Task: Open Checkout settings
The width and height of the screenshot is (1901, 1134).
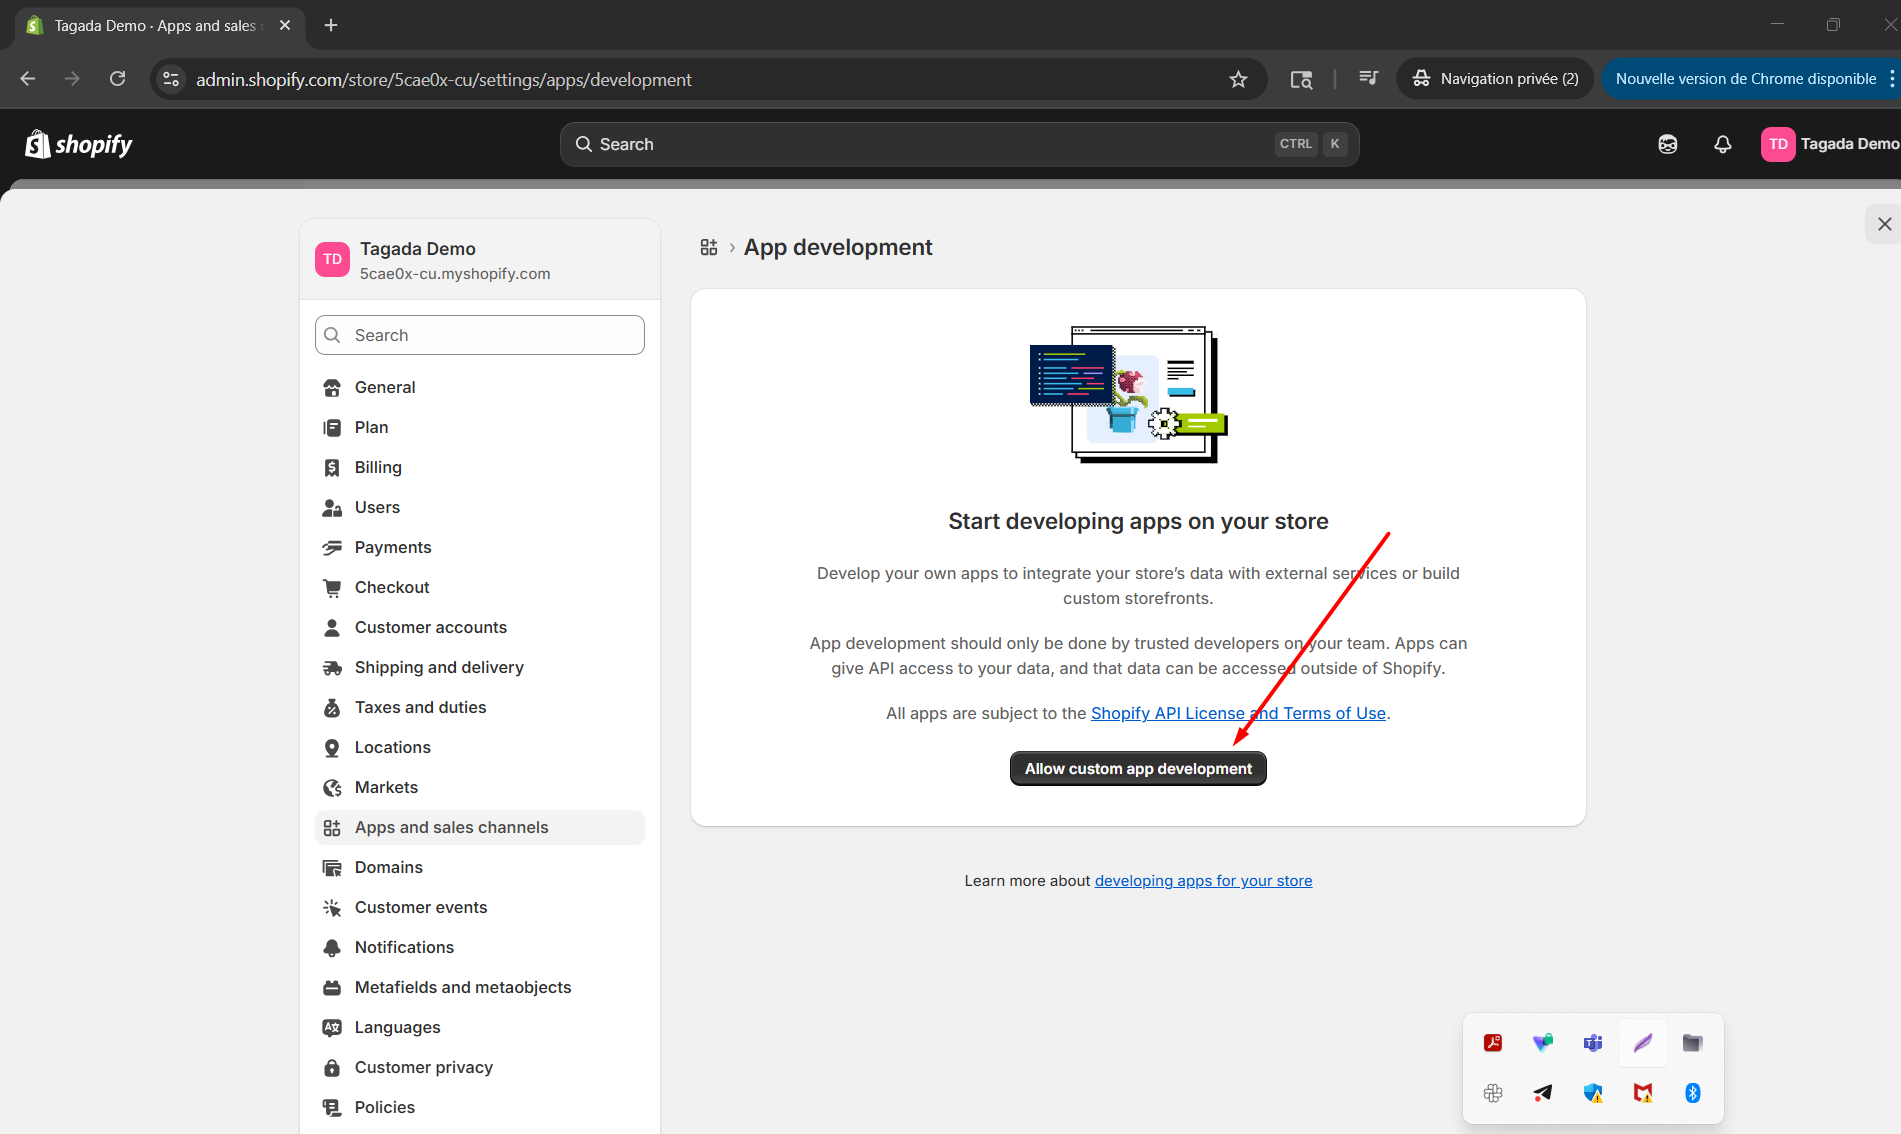Action: click(x=480, y=587)
